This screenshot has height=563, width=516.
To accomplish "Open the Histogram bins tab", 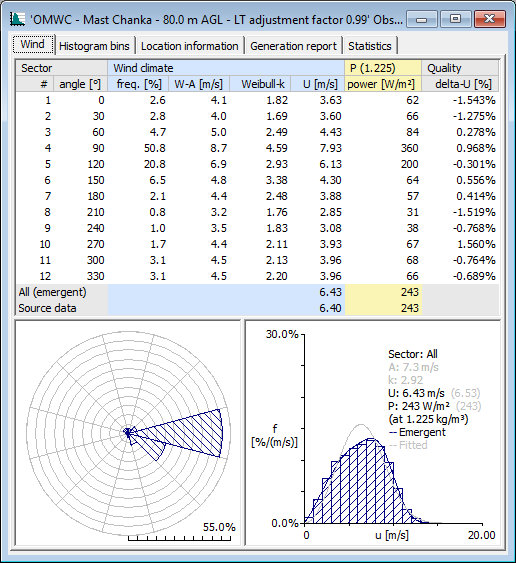I will point(94,46).
